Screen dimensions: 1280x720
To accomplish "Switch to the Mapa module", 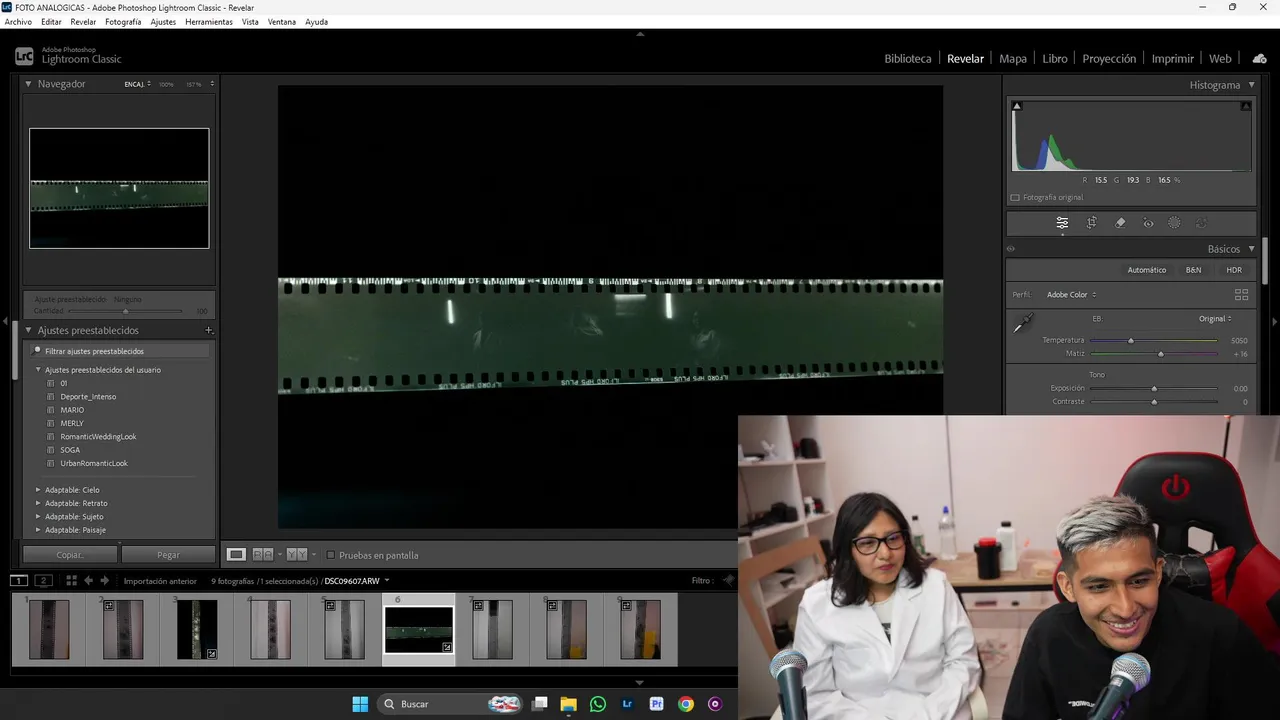I will coord(1013,59).
